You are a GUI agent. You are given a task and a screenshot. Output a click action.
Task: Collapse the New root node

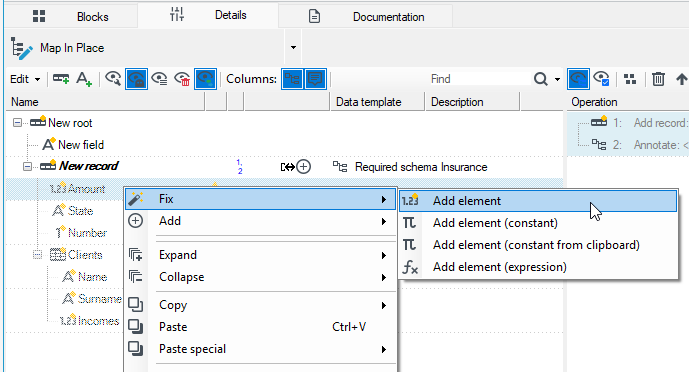pos(17,123)
